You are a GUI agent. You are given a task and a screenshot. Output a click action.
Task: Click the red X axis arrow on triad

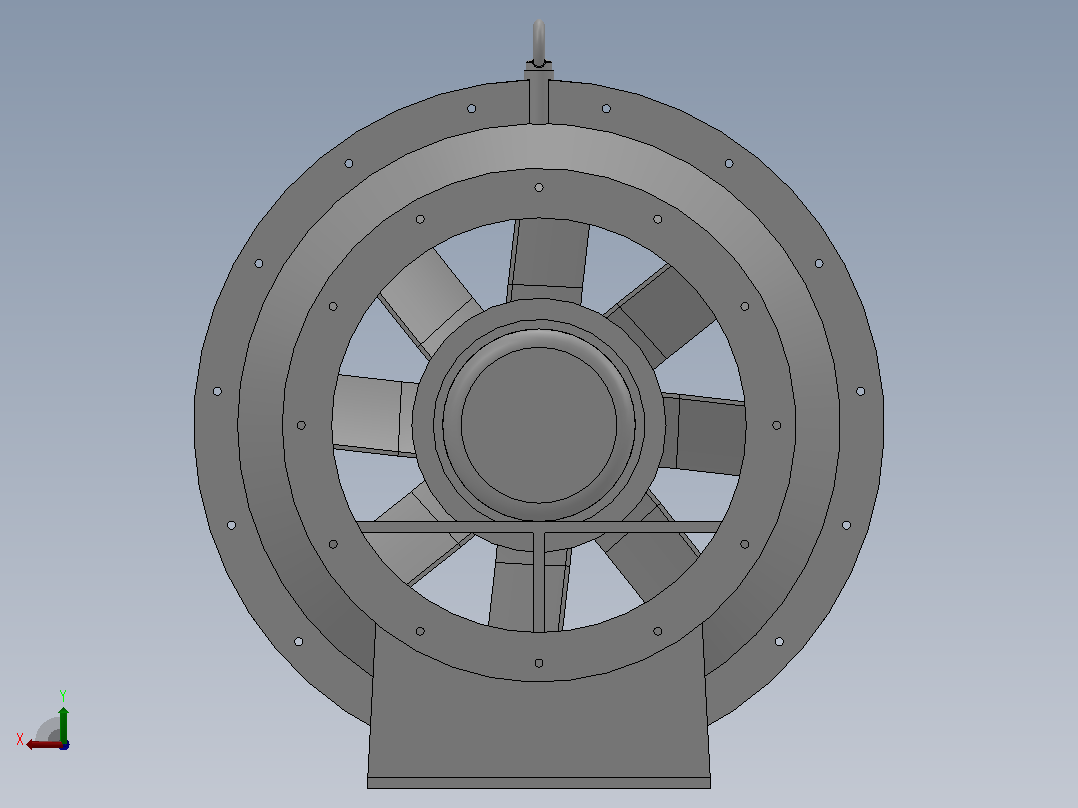tap(43, 744)
